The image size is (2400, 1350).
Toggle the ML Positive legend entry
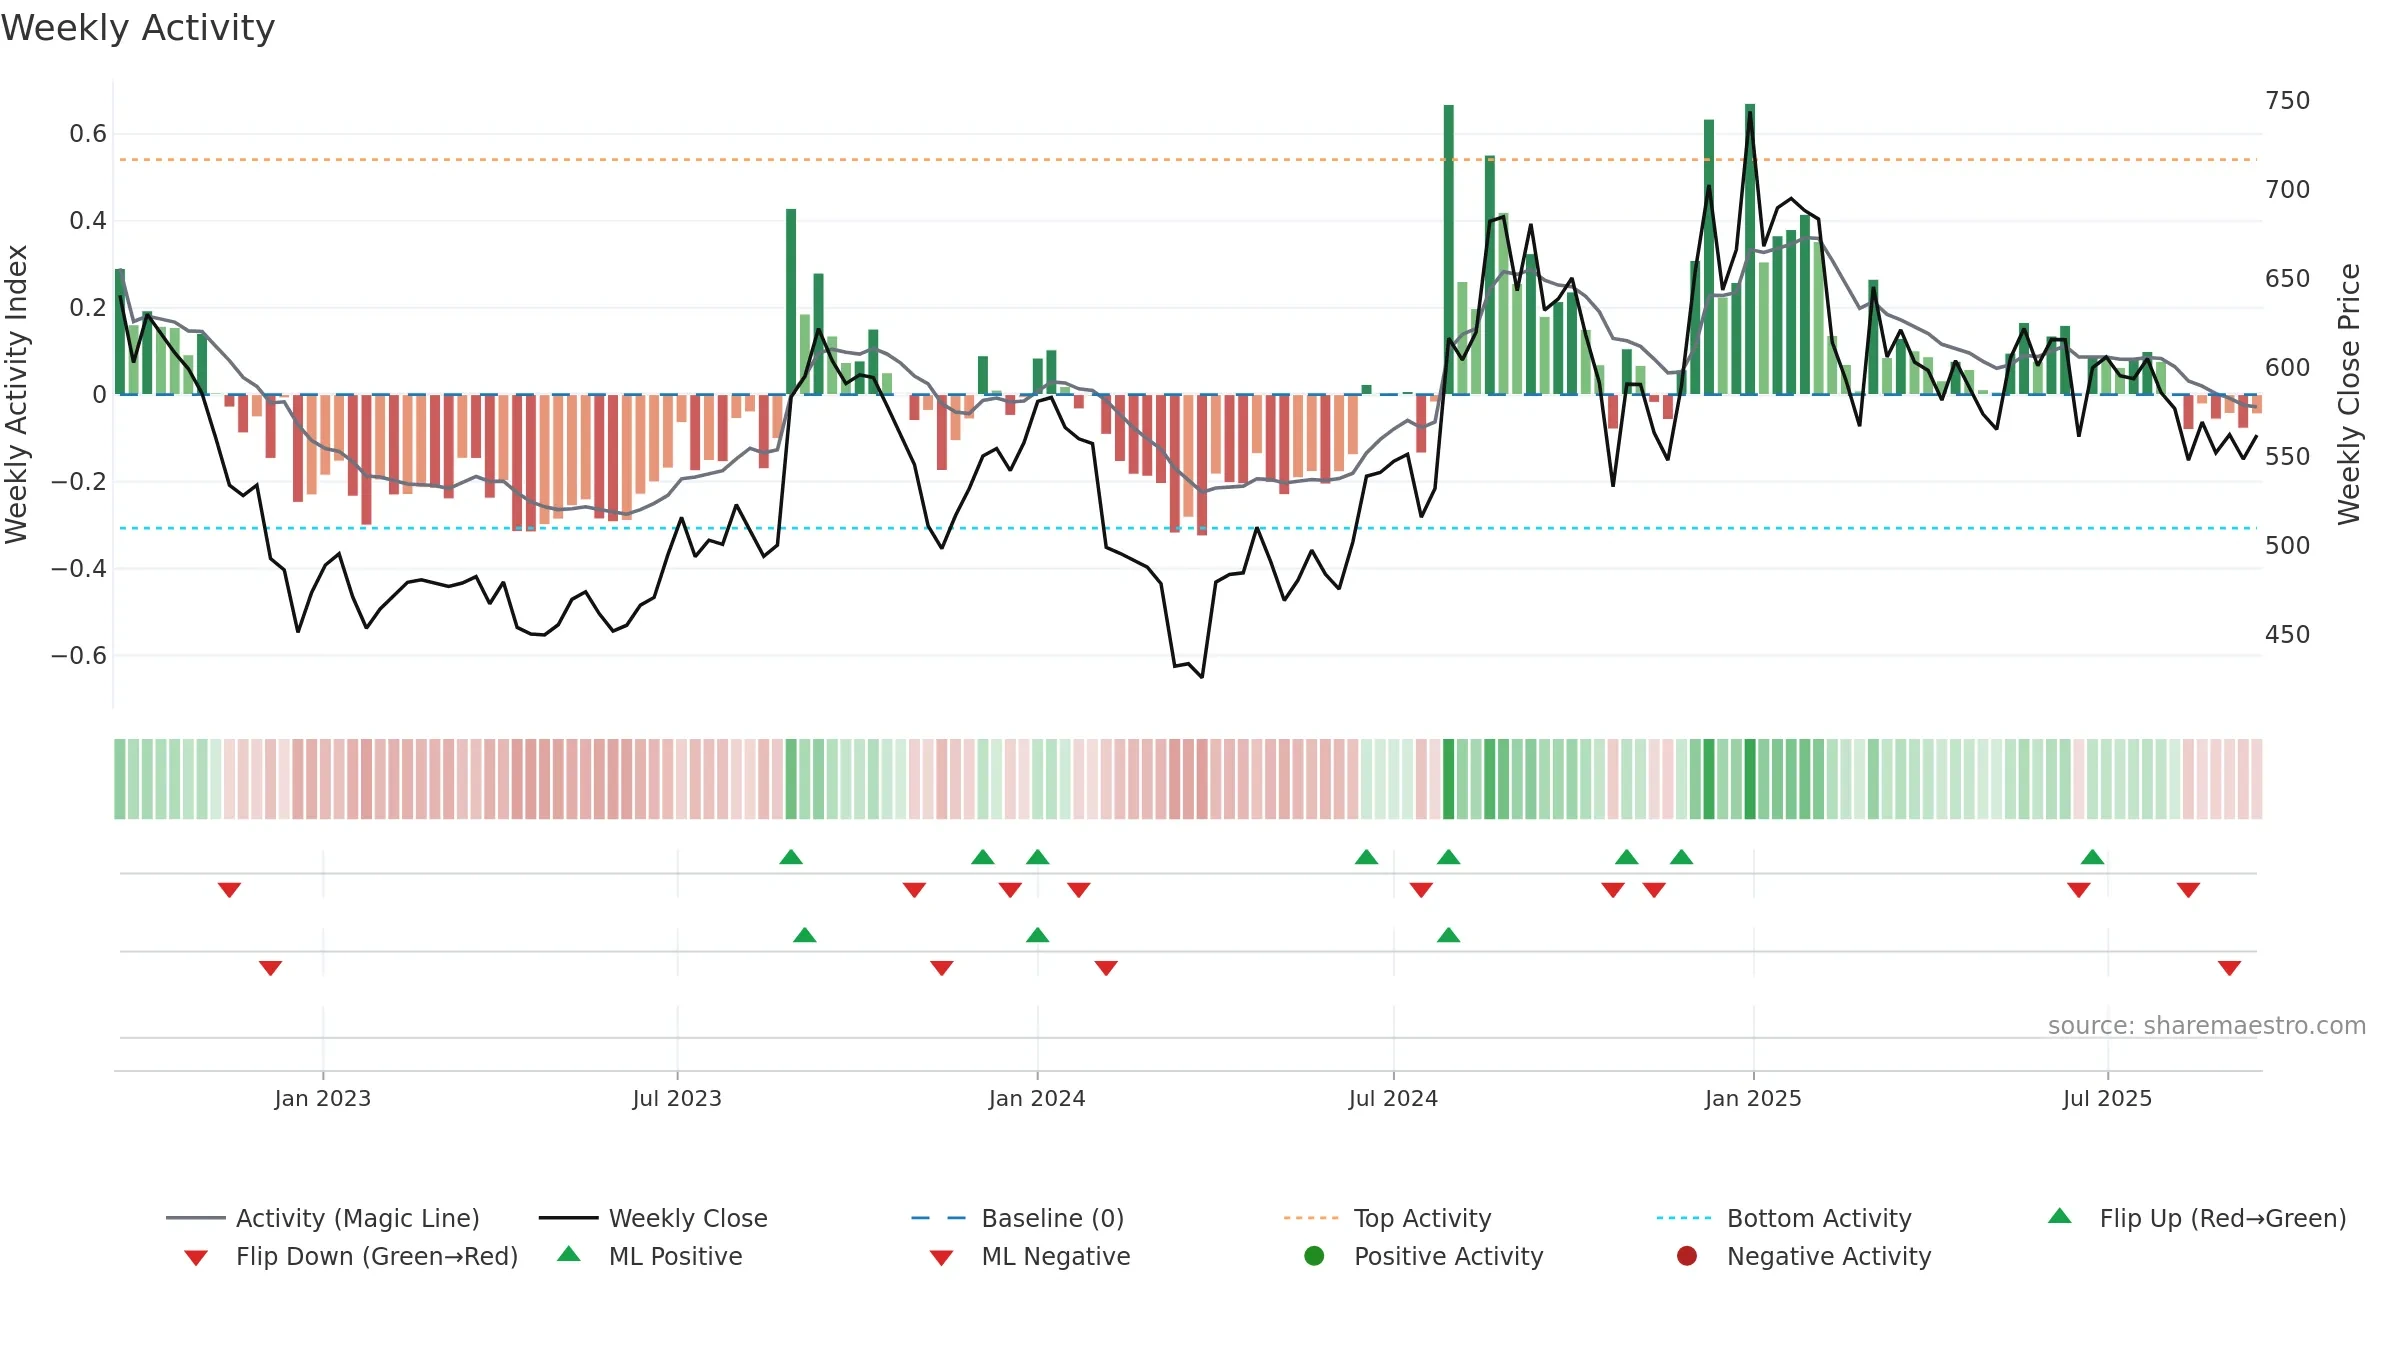(x=650, y=1256)
